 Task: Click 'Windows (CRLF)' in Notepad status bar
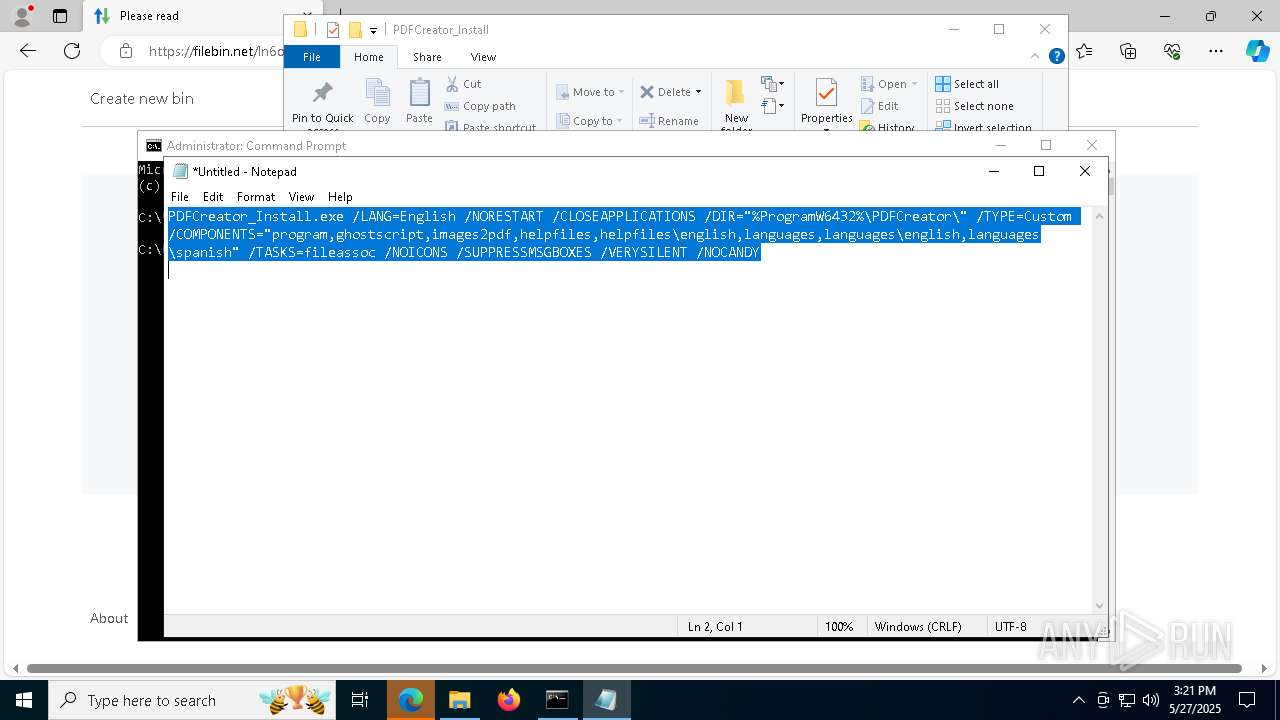(x=918, y=627)
